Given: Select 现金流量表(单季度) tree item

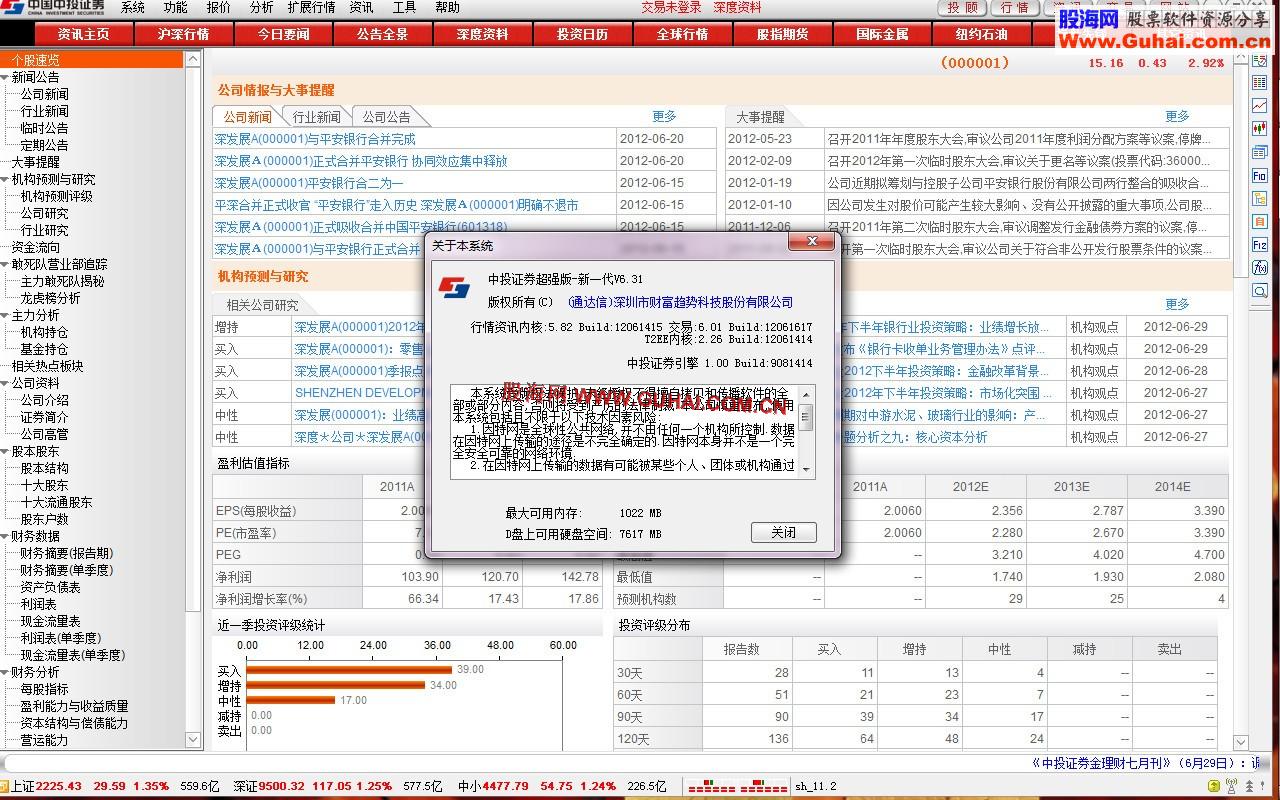Looking at the screenshot, I should (73, 655).
